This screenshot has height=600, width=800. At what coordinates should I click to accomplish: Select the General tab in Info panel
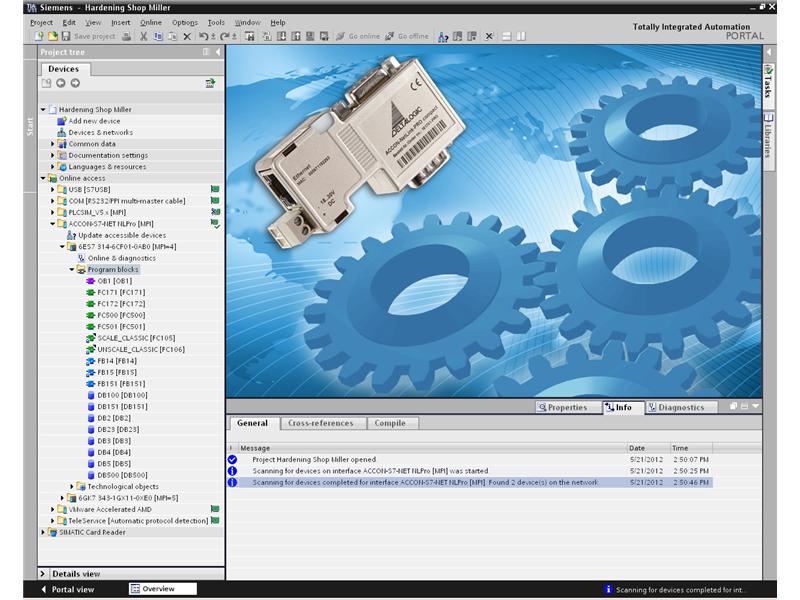click(x=253, y=423)
